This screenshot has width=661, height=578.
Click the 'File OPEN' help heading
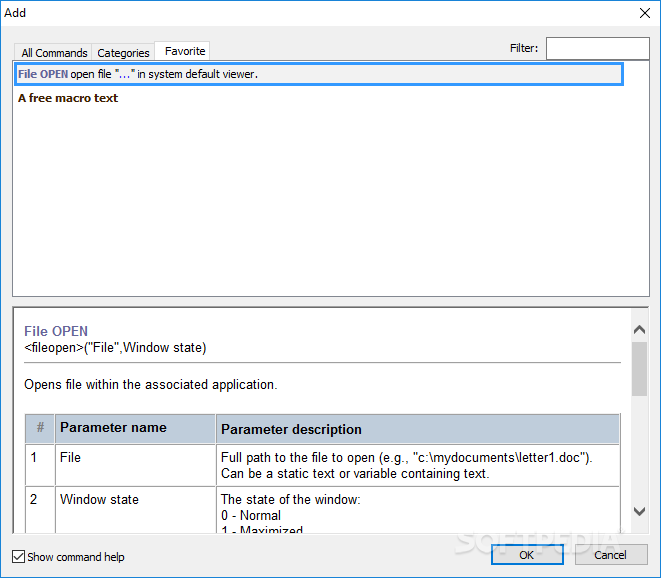tap(56, 331)
